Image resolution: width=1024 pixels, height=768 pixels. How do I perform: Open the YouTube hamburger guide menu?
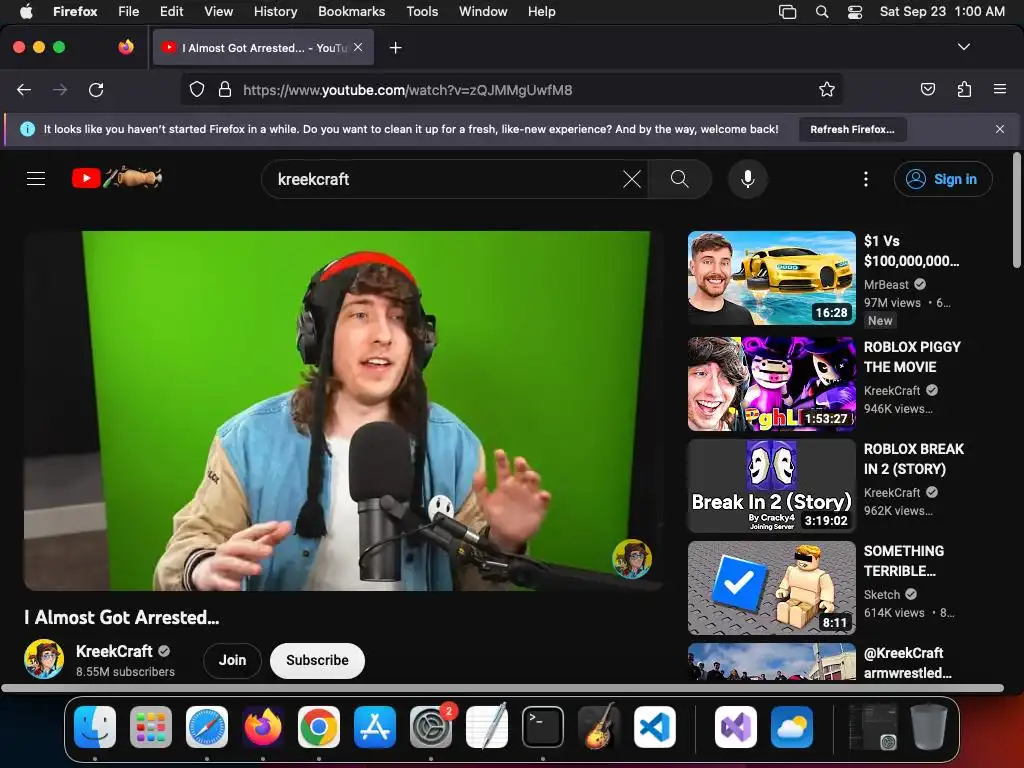click(36, 178)
